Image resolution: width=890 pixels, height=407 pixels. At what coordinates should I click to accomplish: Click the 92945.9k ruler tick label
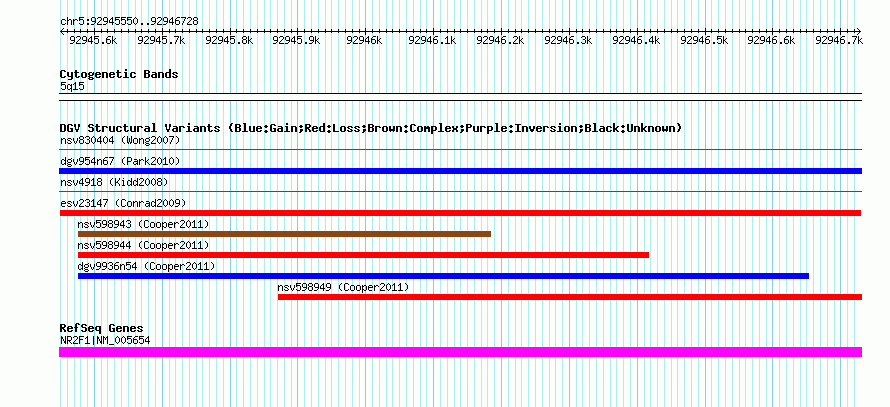click(296, 40)
